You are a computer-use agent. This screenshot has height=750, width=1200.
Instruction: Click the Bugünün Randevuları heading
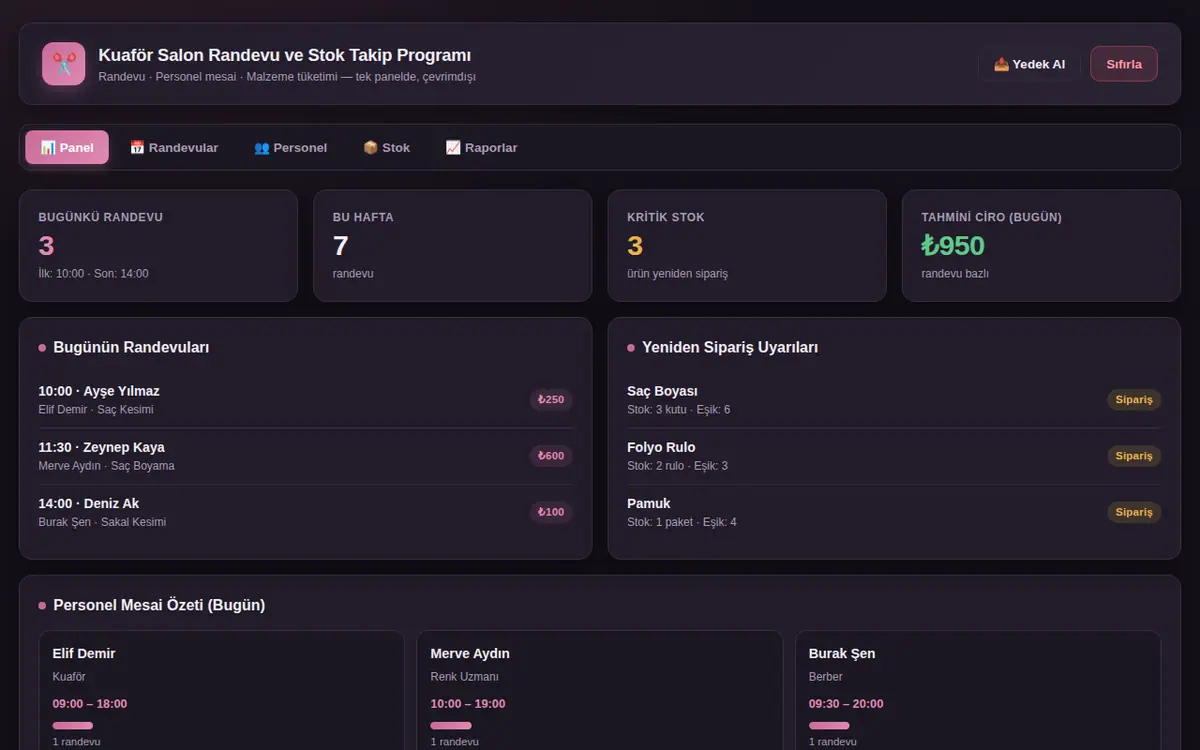[131, 347]
